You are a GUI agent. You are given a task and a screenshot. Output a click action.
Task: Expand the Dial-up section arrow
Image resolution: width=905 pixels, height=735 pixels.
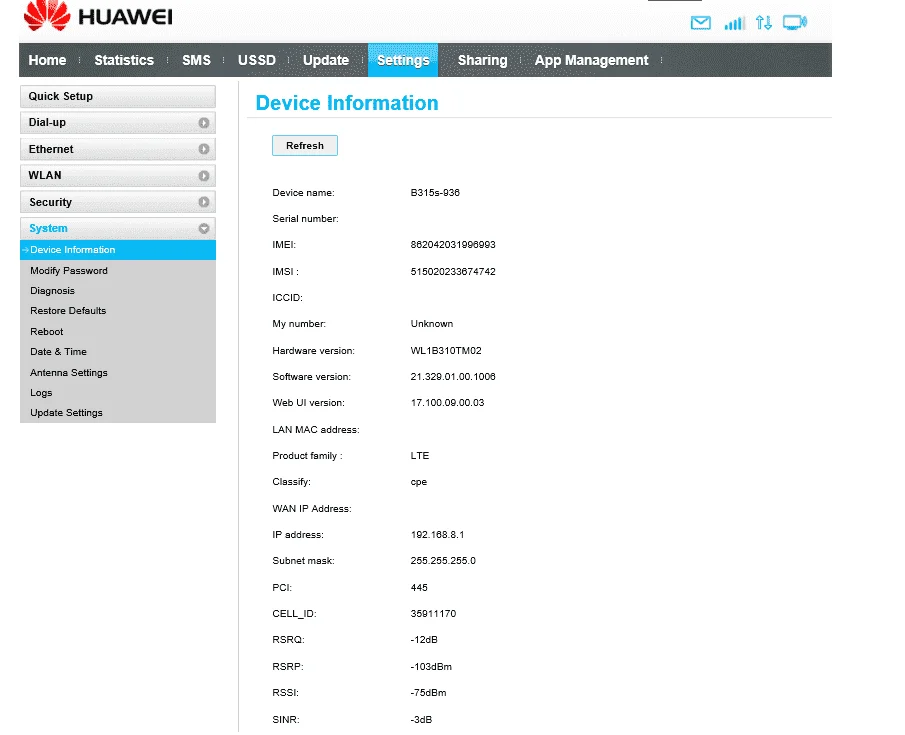point(204,123)
